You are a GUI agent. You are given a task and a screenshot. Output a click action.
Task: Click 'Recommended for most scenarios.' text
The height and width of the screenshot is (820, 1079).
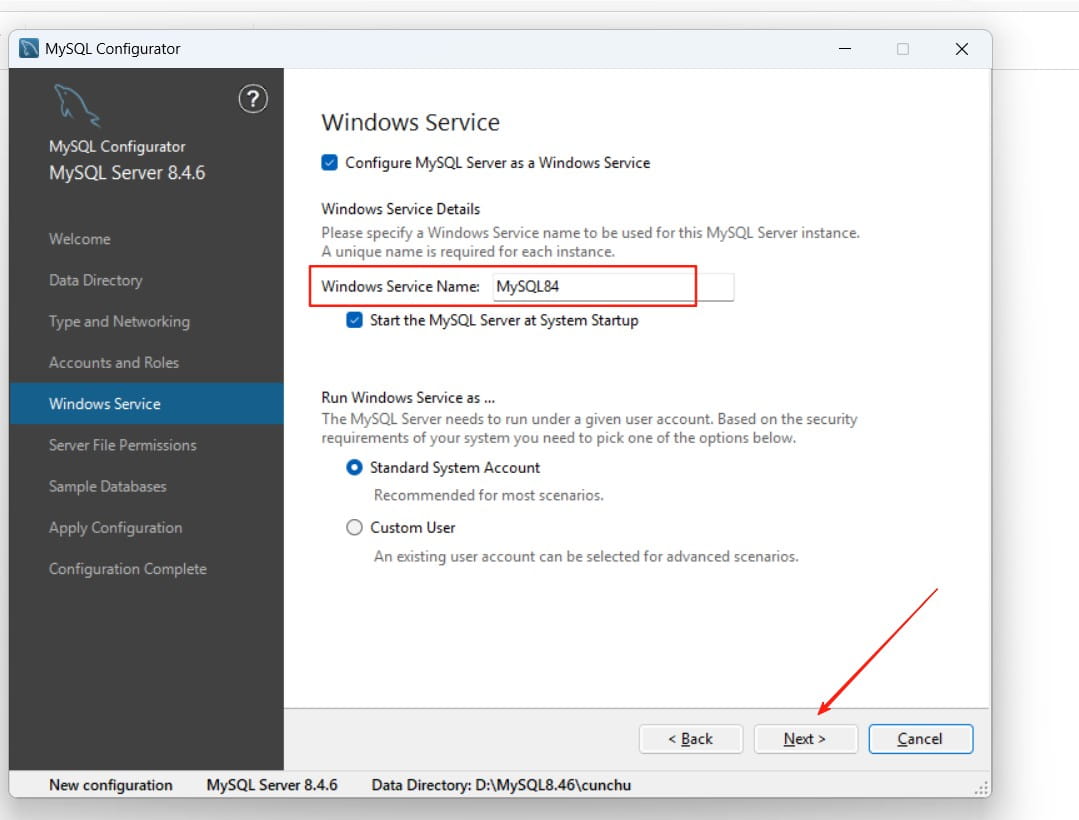489,495
